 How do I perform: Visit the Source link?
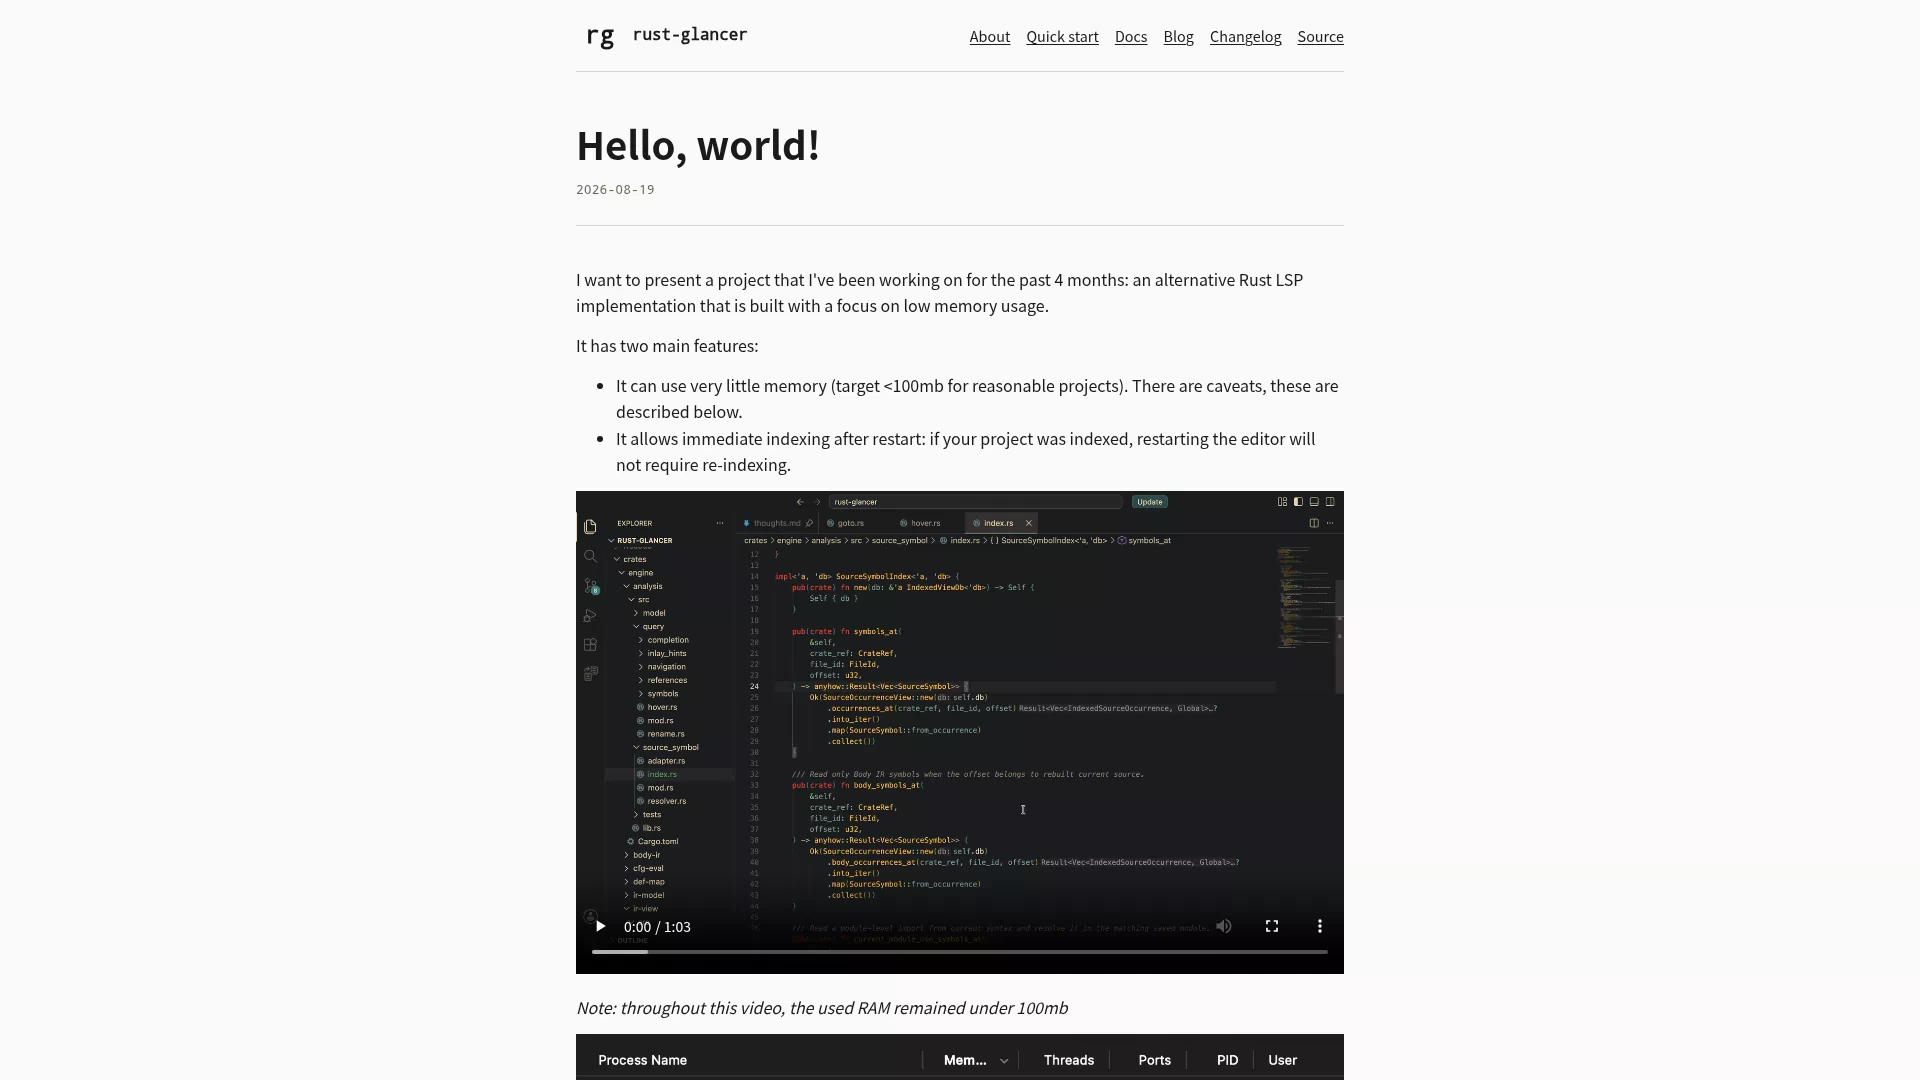[x=1320, y=37]
